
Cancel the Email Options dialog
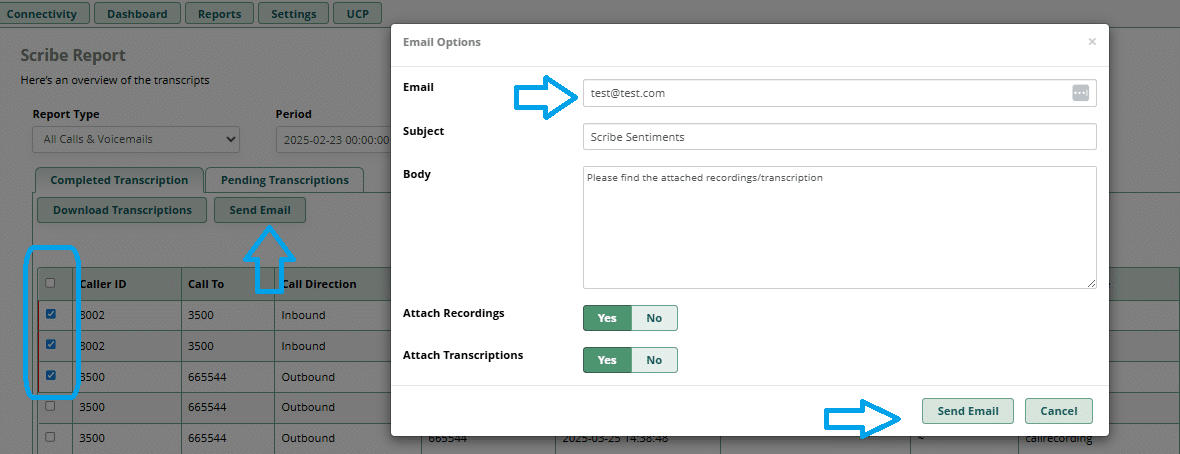point(1058,411)
